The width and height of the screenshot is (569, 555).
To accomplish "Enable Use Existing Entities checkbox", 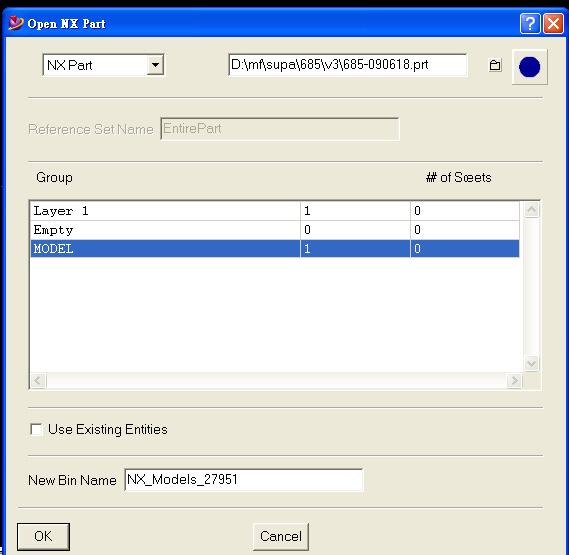I will click(36, 429).
